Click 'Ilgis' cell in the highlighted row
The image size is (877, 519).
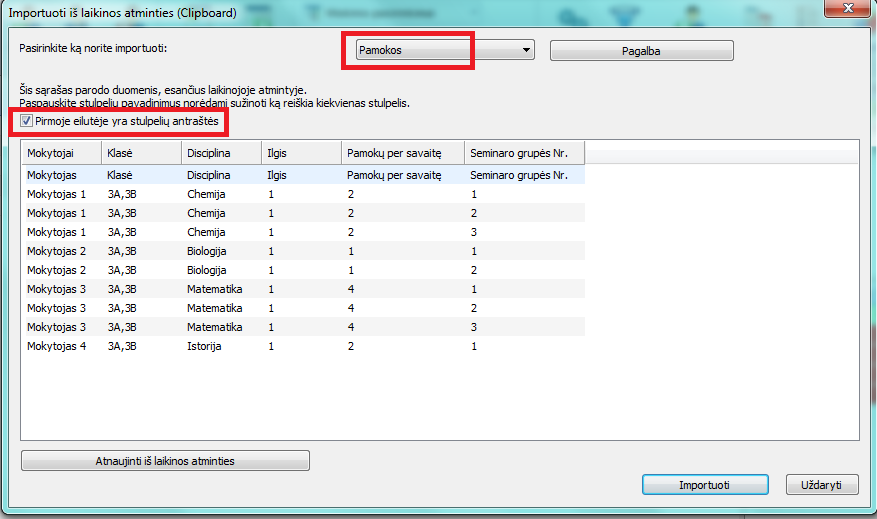(277, 175)
